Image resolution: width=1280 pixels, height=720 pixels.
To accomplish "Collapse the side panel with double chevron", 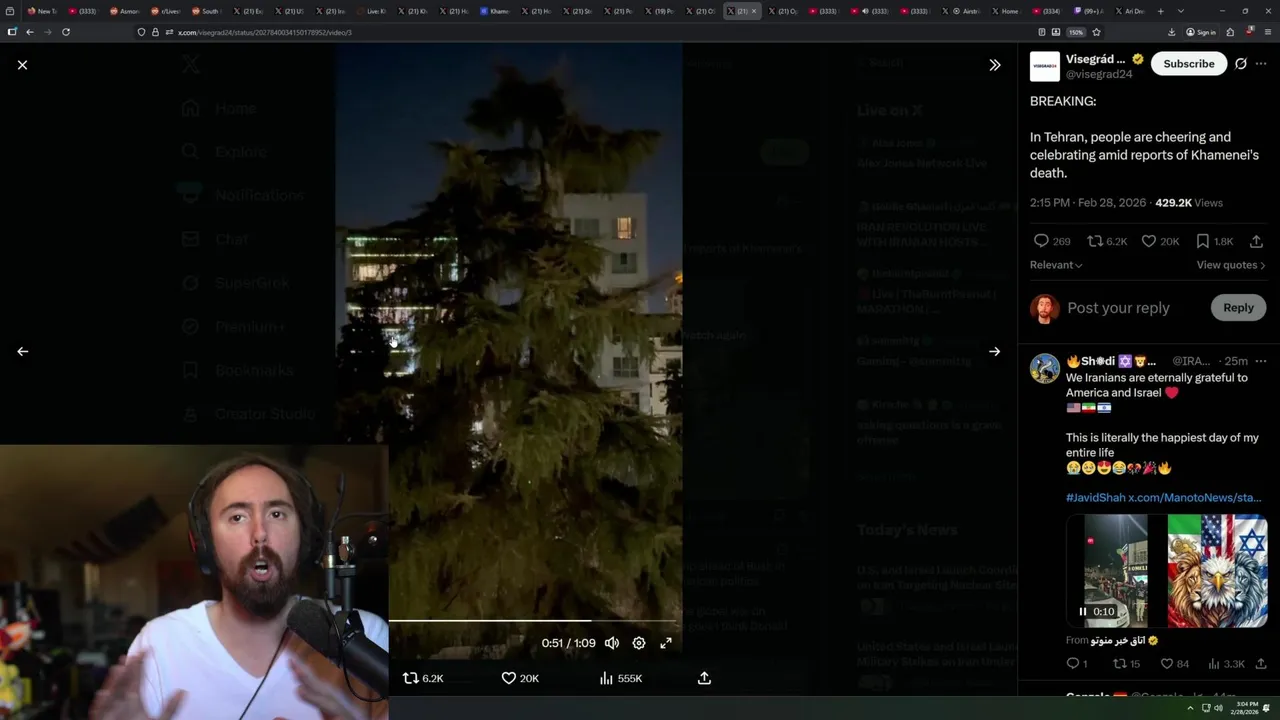I will pyautogui.click(x=994, y=64).
